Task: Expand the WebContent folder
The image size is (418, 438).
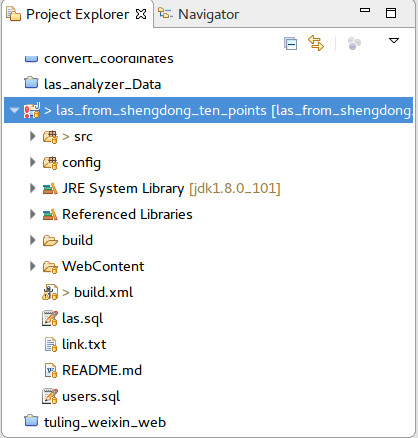Action: (32, 266)
